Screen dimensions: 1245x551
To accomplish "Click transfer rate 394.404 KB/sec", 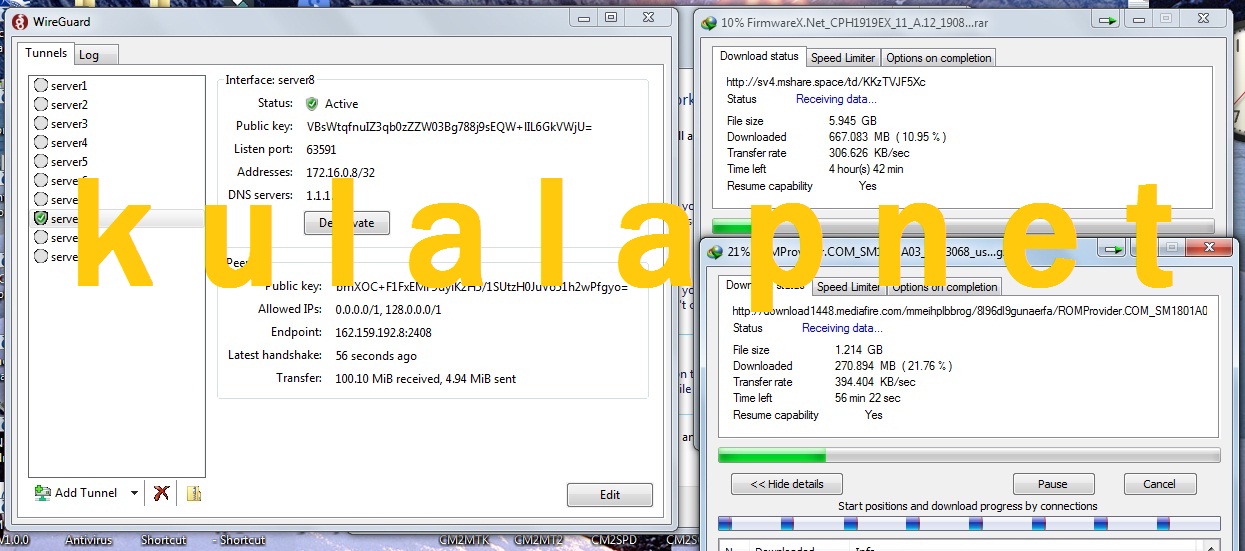I will pyautogui.click(x=875, y=382).
